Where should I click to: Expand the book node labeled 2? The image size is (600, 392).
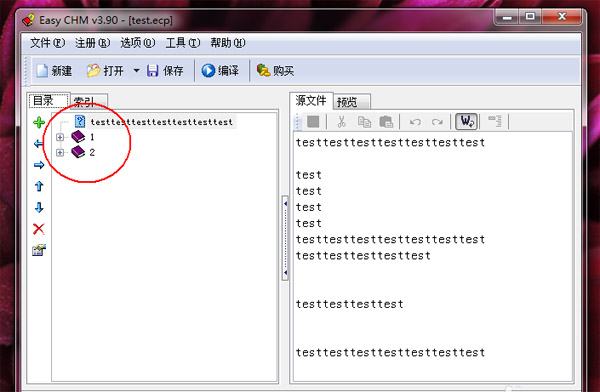point(60,153)
